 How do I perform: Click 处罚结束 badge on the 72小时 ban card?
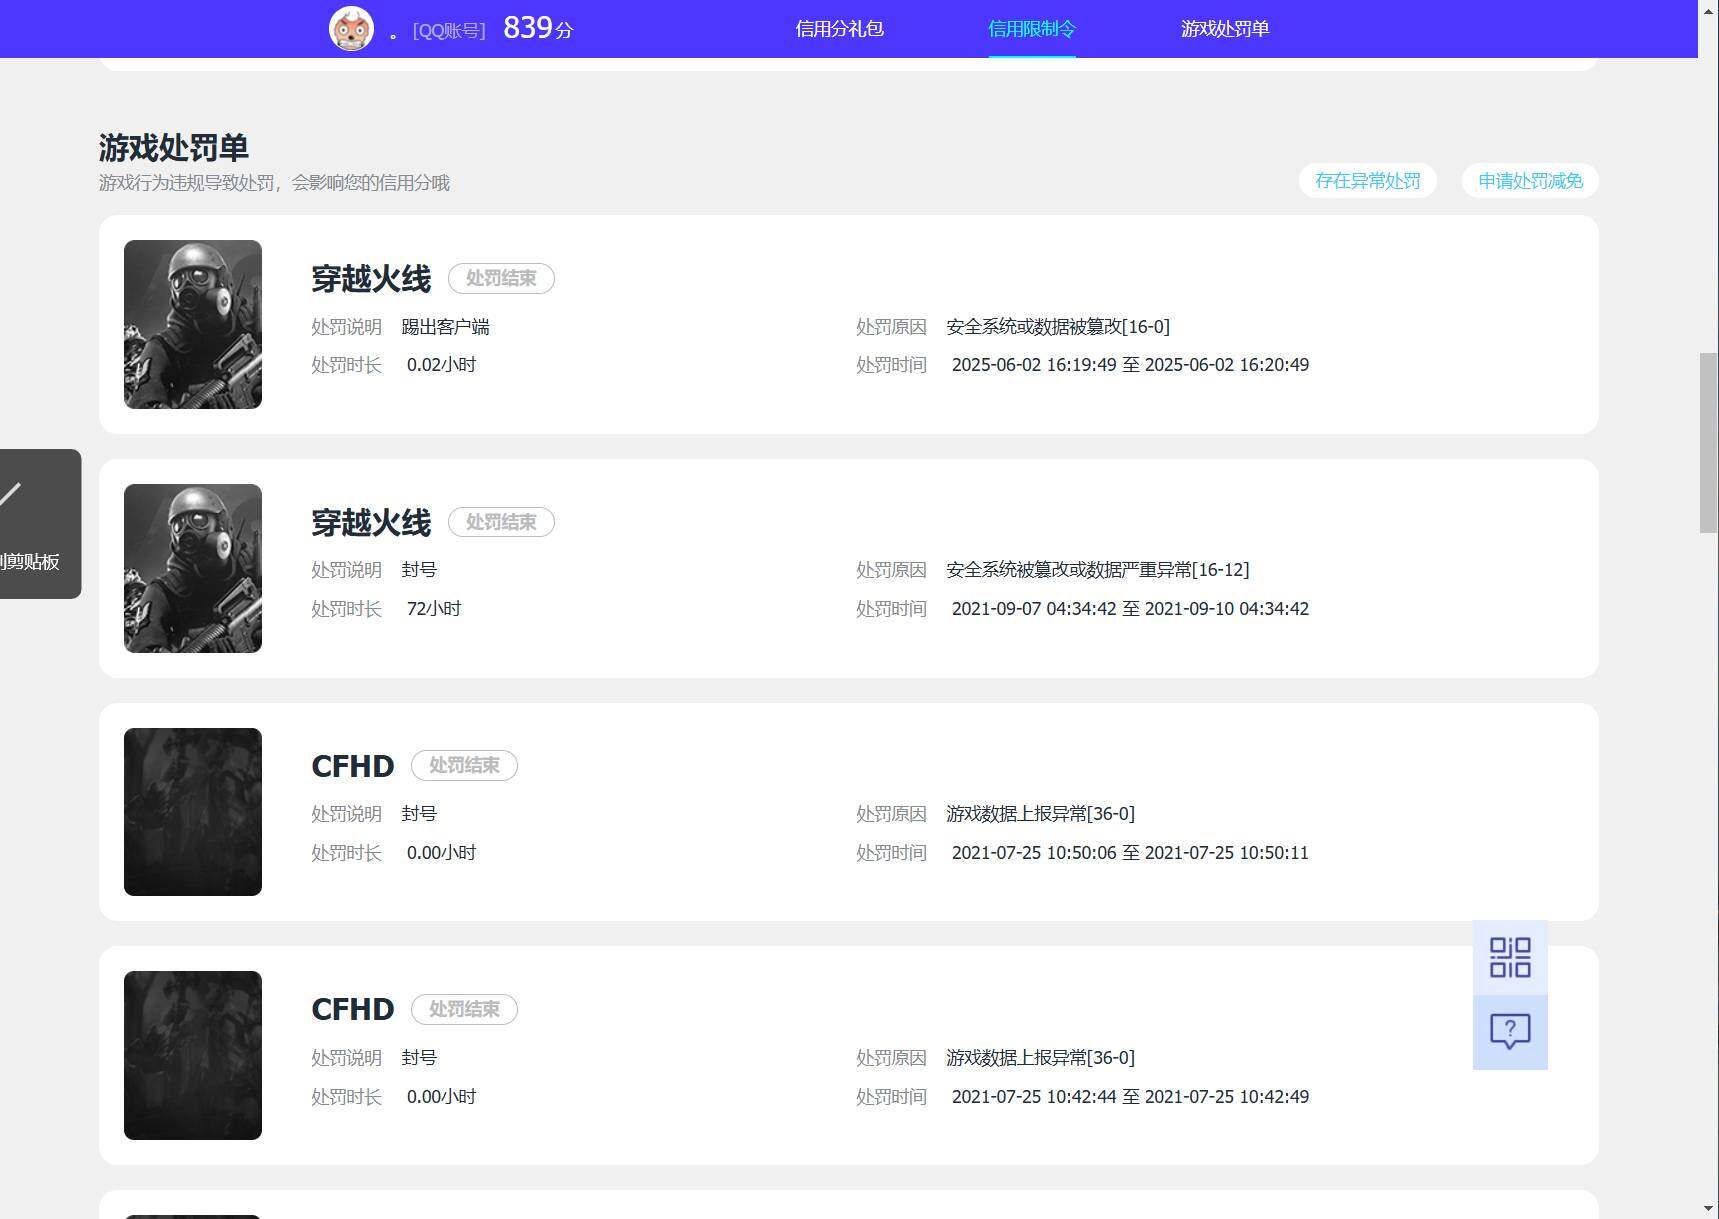coord(501,522)
